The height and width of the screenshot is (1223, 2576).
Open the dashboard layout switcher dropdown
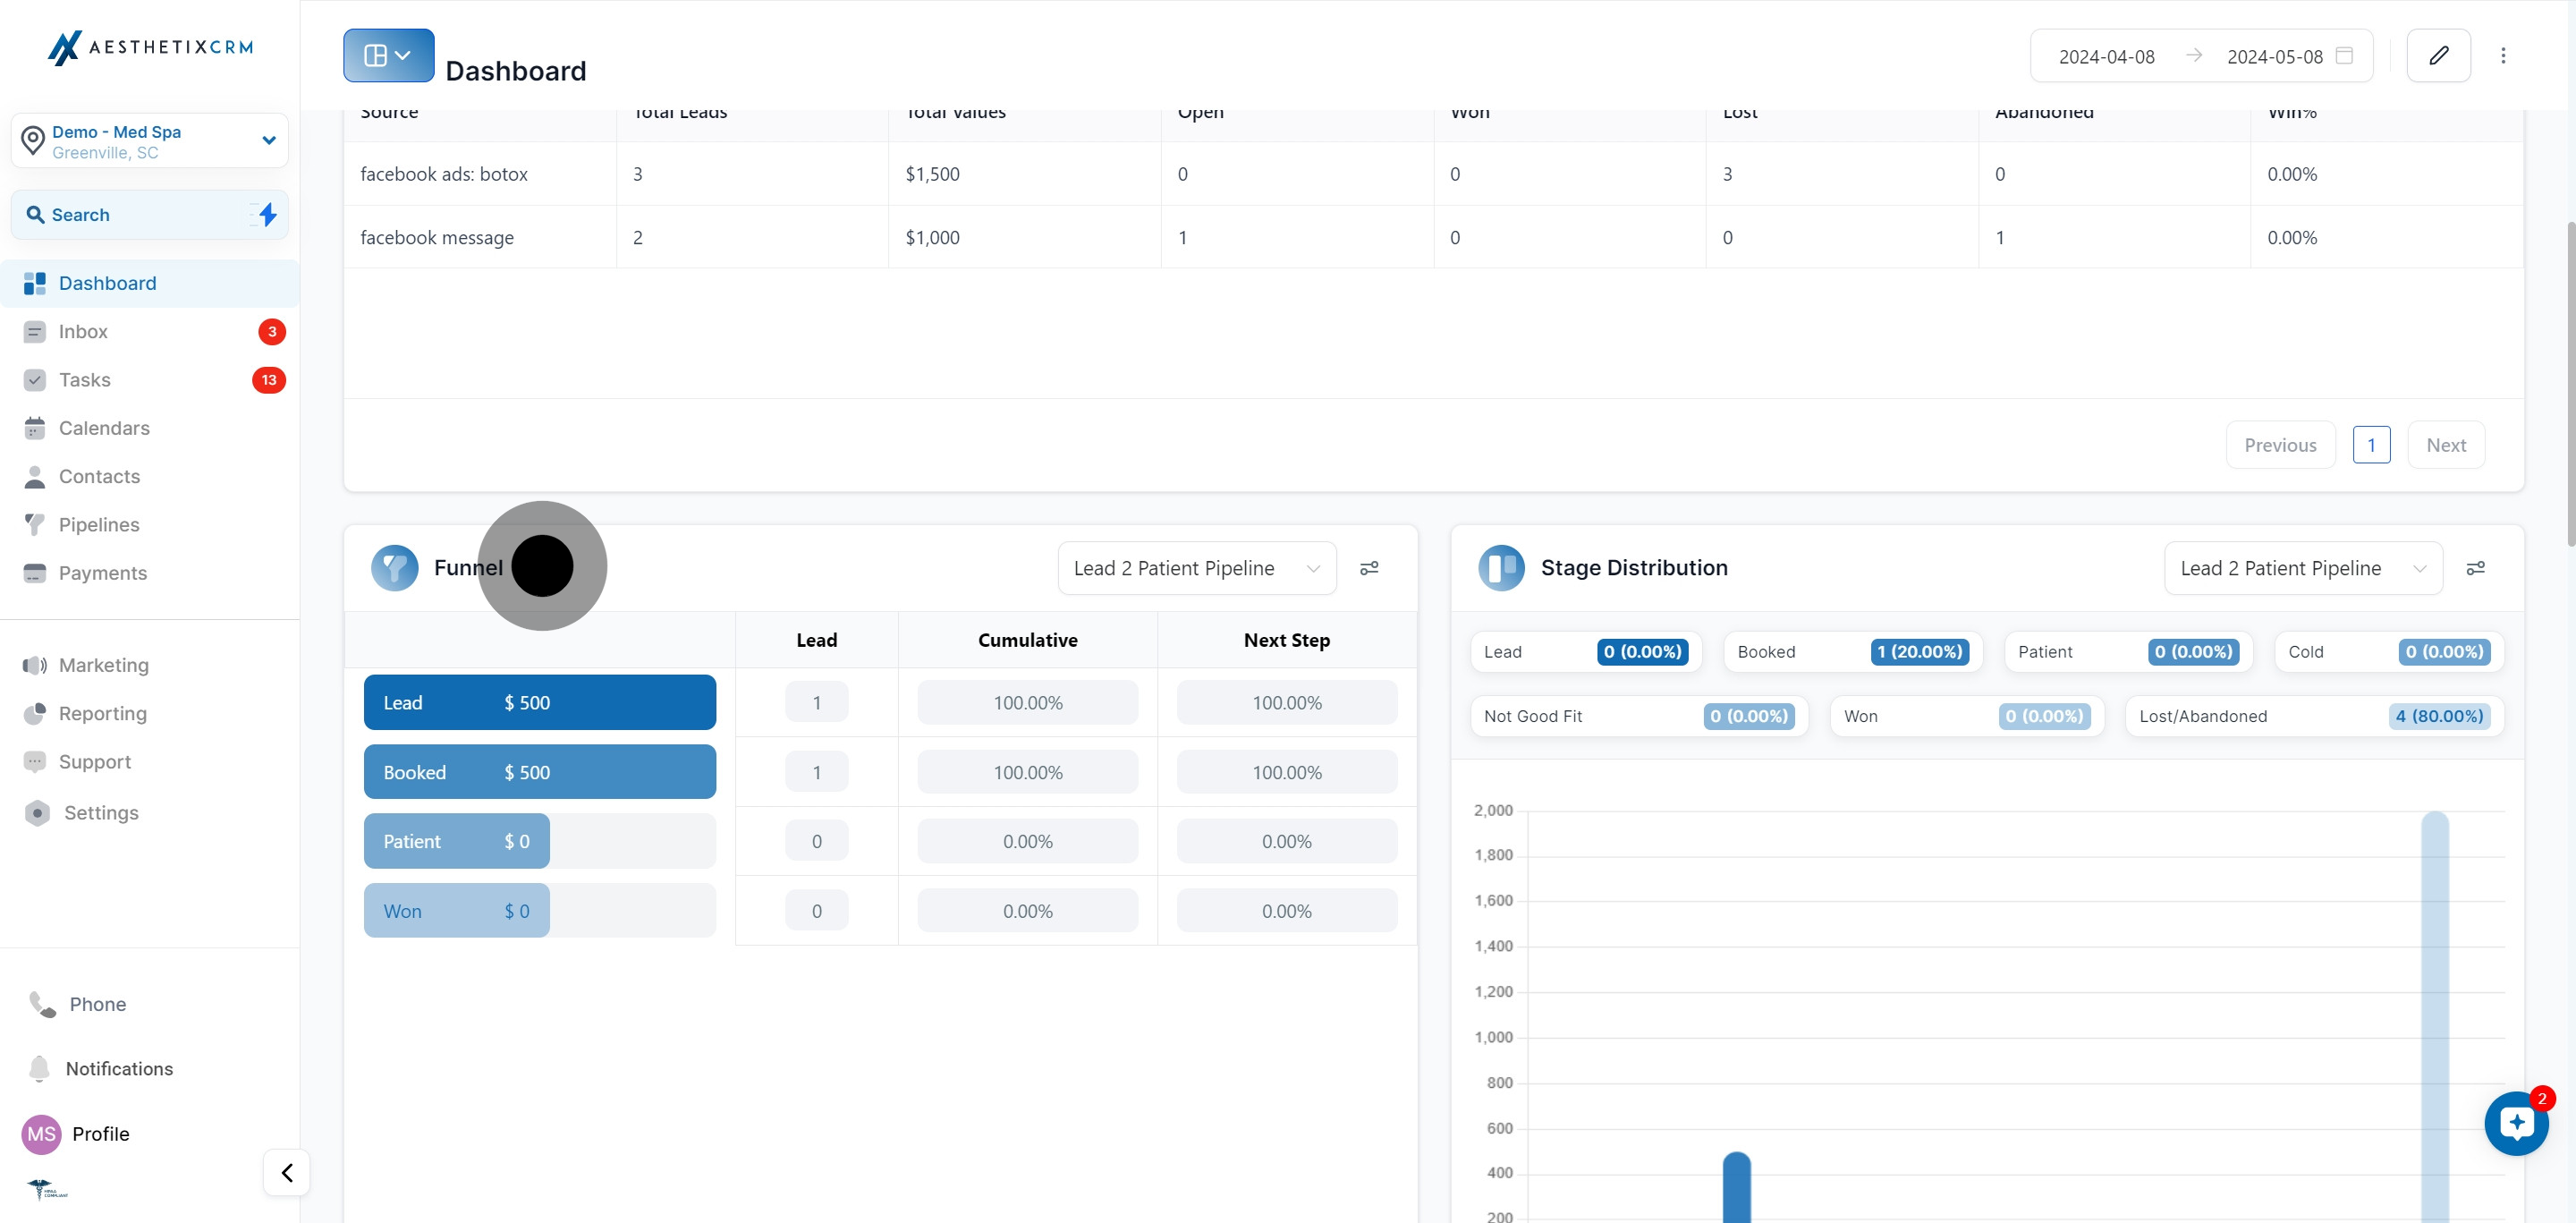coord(388,56)
